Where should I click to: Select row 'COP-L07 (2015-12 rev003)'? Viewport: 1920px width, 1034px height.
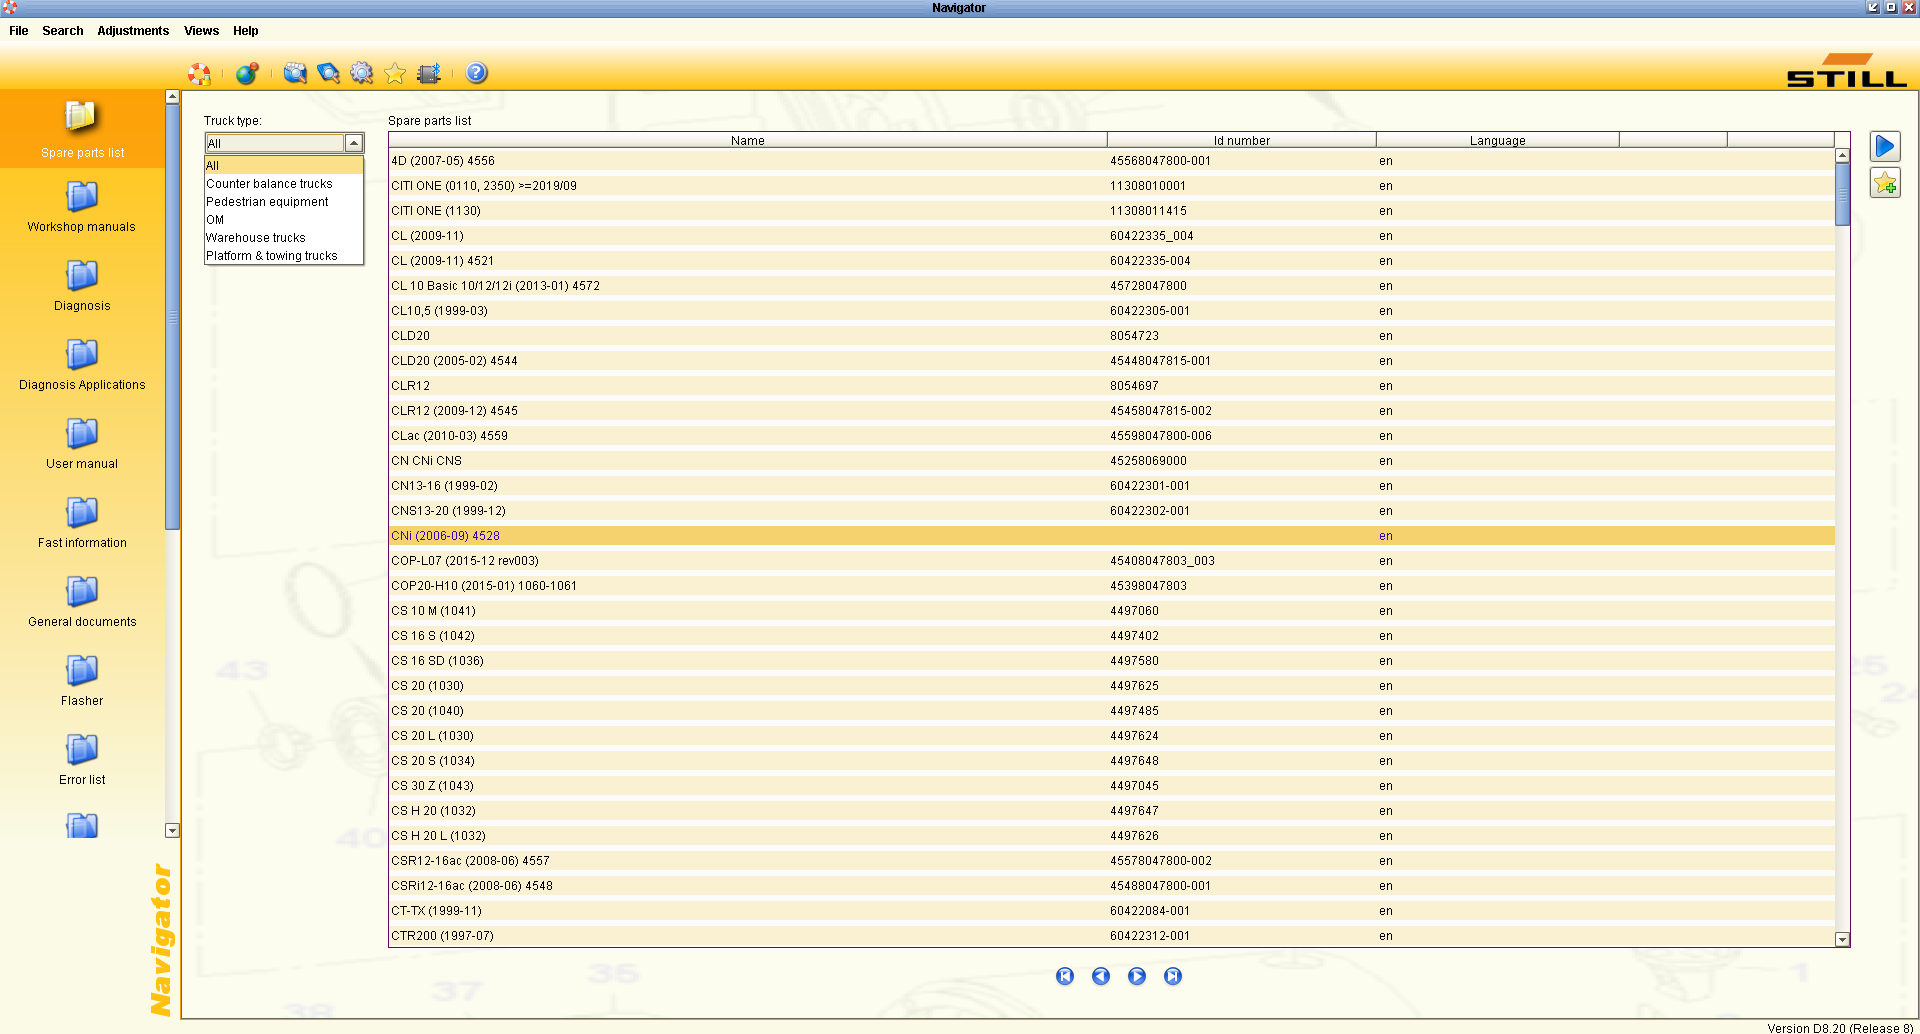tap(1112, 561)
